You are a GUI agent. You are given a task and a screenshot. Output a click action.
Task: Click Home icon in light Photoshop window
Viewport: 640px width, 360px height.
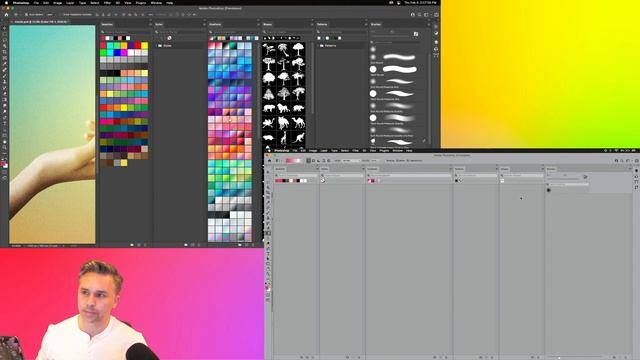(x=269, y=160)
